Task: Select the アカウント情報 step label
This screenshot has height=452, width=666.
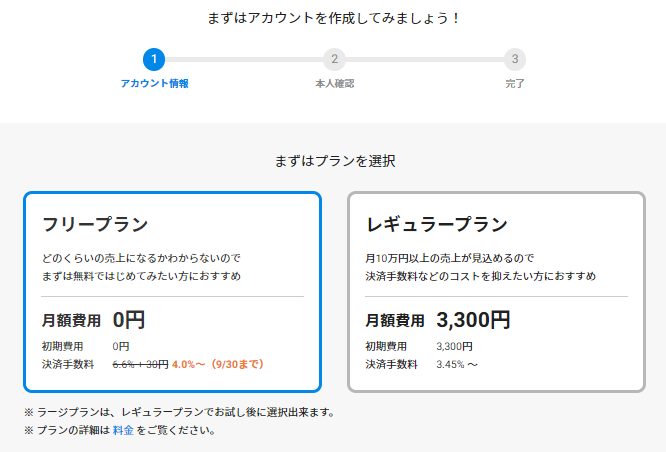Action: [x=154, y=83]
